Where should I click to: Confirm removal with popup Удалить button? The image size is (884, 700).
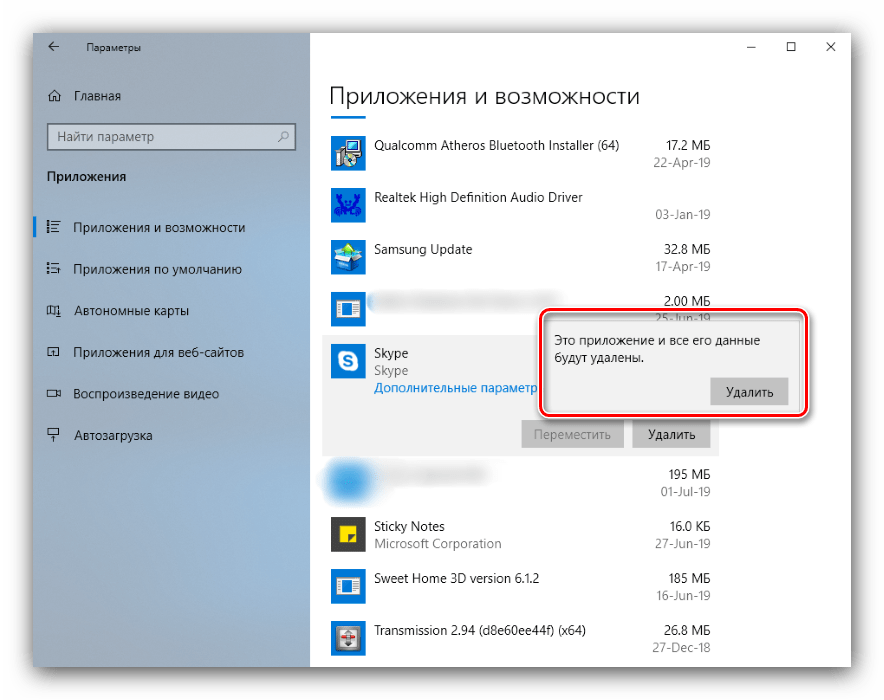[x=749, y=391]
